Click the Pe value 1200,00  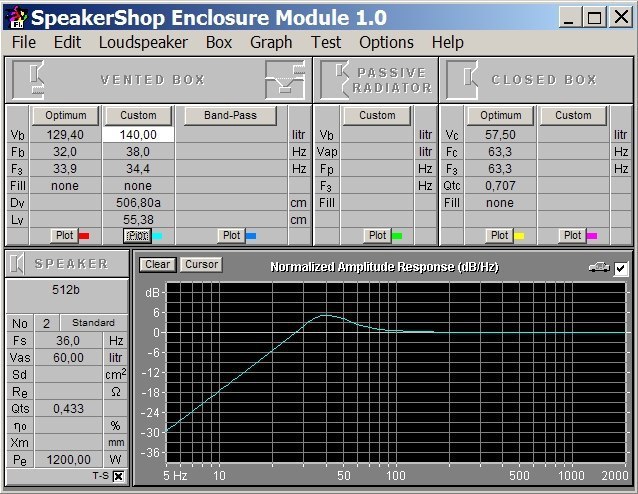tap(68, 460)
